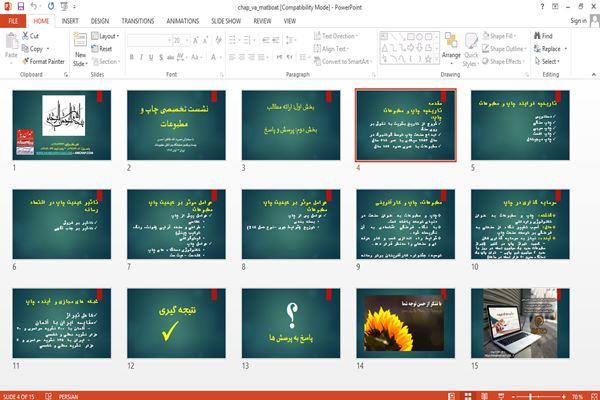Image resolution: width=600 pixels, height=400 pixels.
Task: Click the Paste clipboard icon
Action: (11, 41)
